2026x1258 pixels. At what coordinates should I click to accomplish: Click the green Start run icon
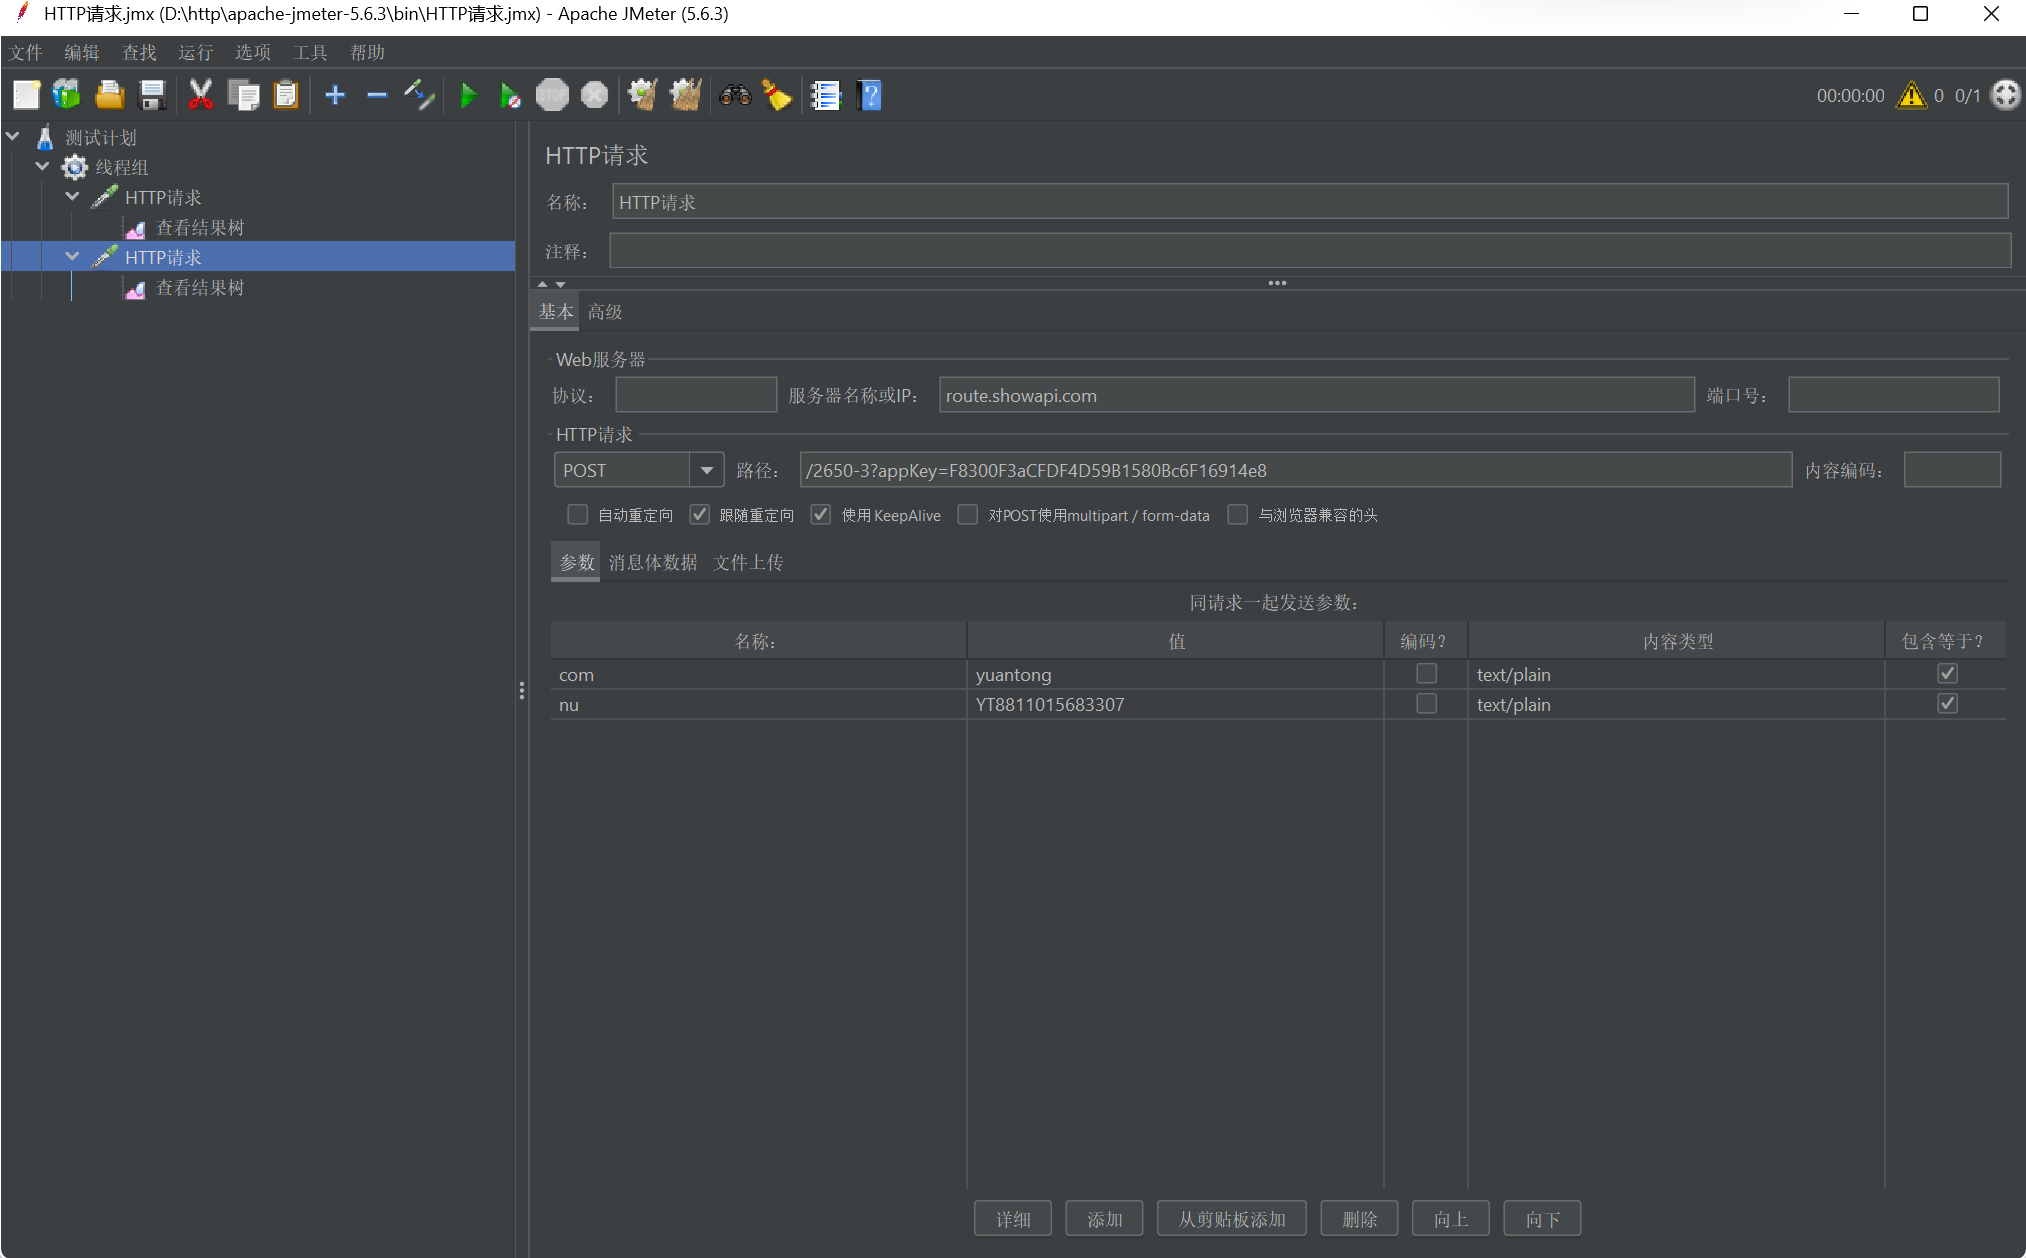(x=467, y=96)
